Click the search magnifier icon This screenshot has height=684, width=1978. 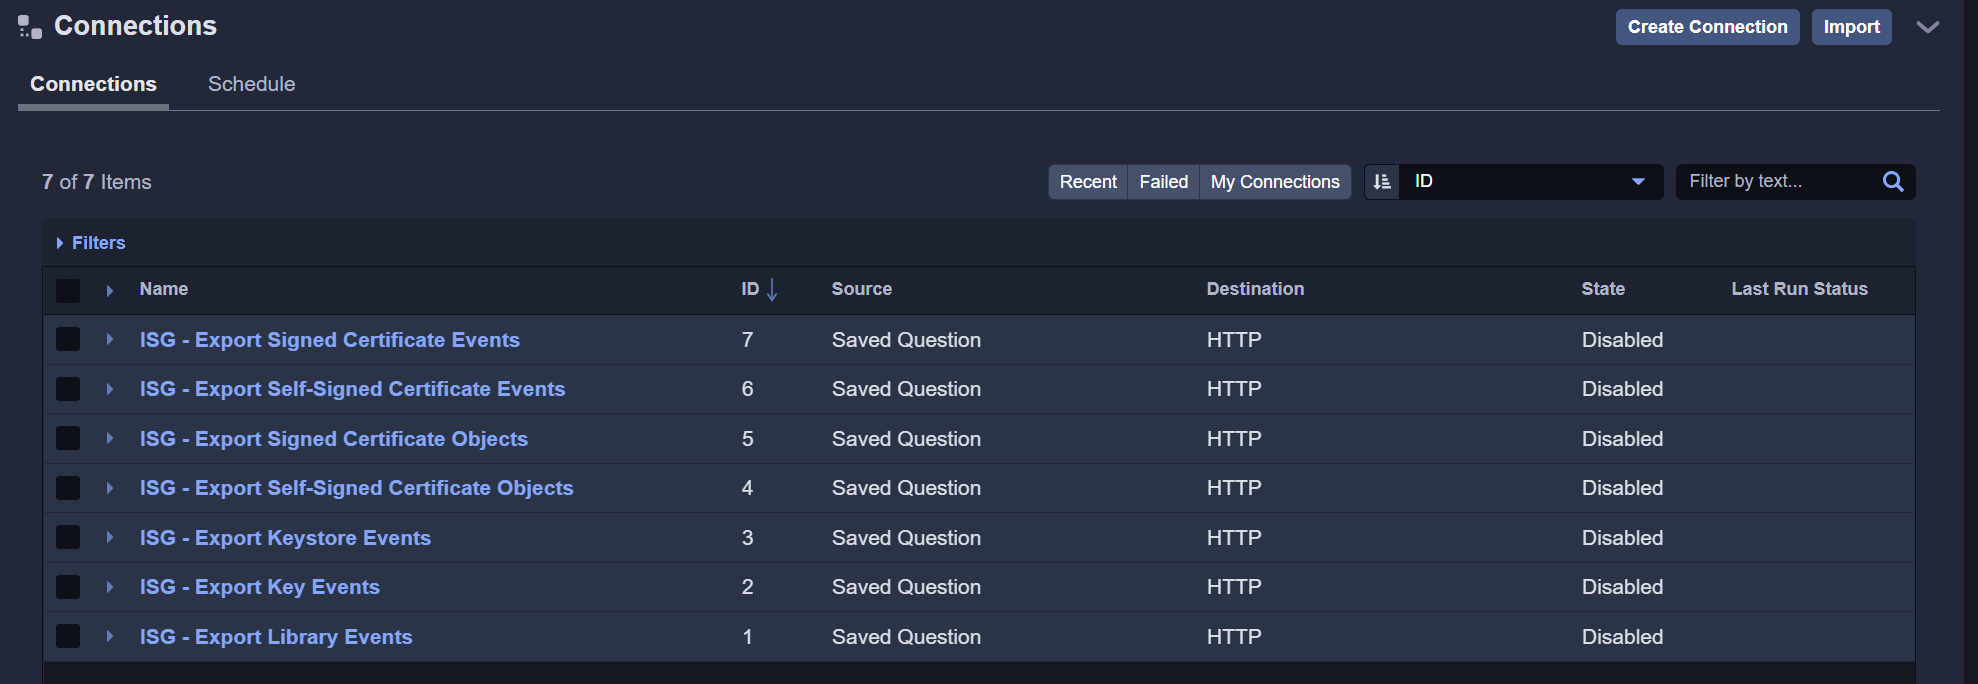pyautogui.click(x=1892, y=182)
